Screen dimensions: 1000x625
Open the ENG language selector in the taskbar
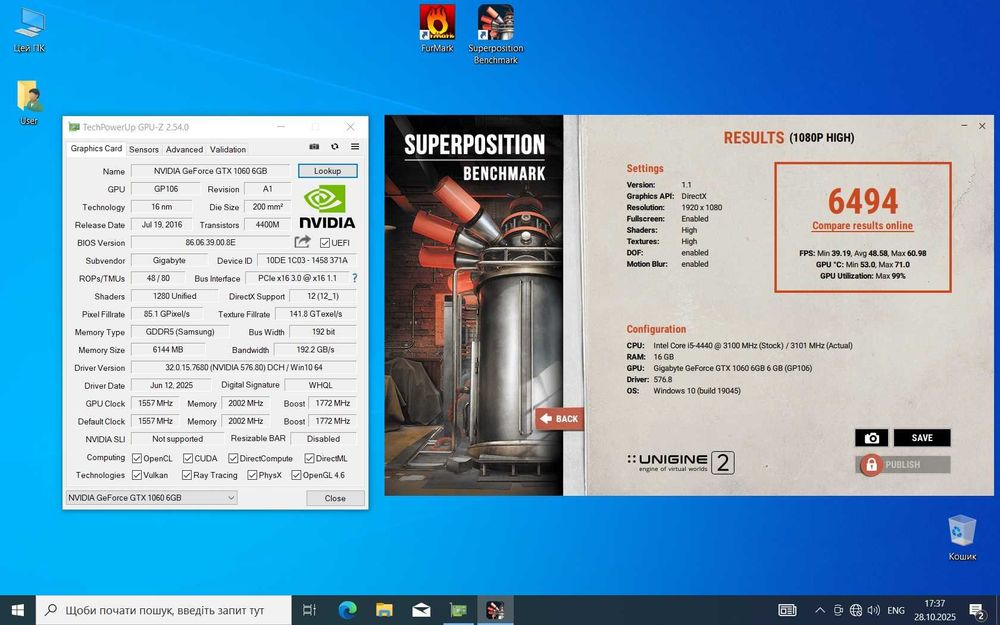pyautogui.click(x=896, y=610)
